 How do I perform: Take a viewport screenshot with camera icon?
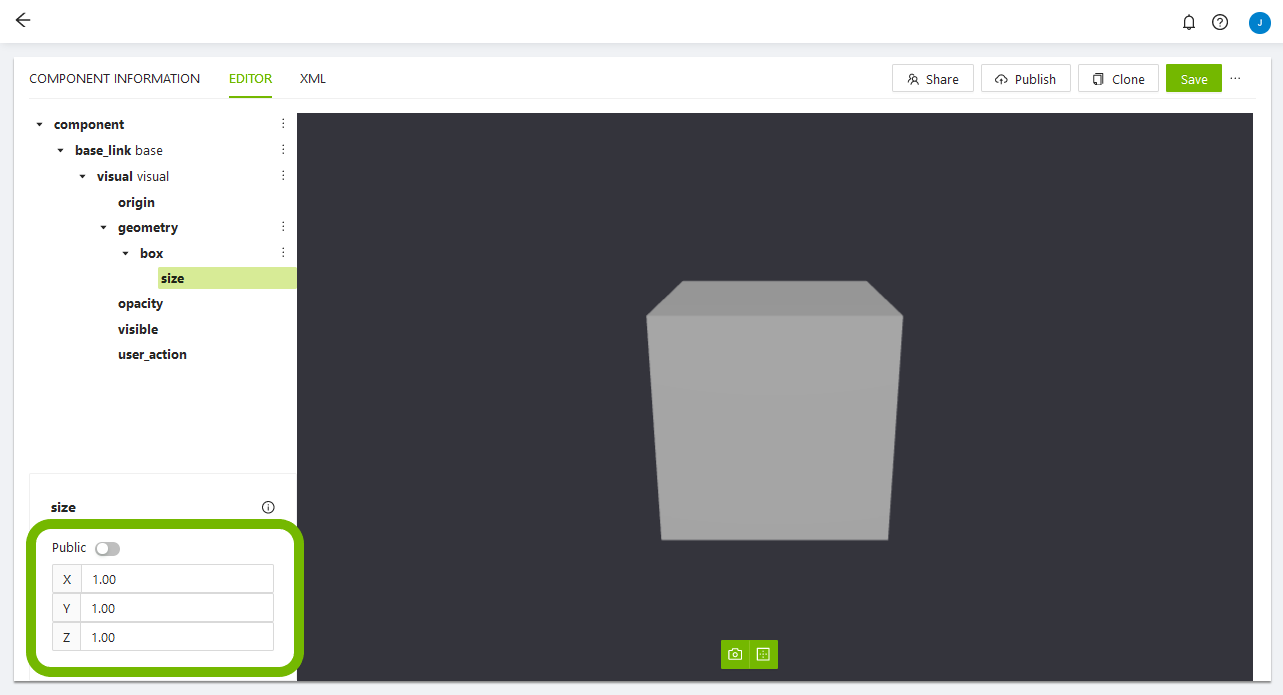[x=735, y=654]
